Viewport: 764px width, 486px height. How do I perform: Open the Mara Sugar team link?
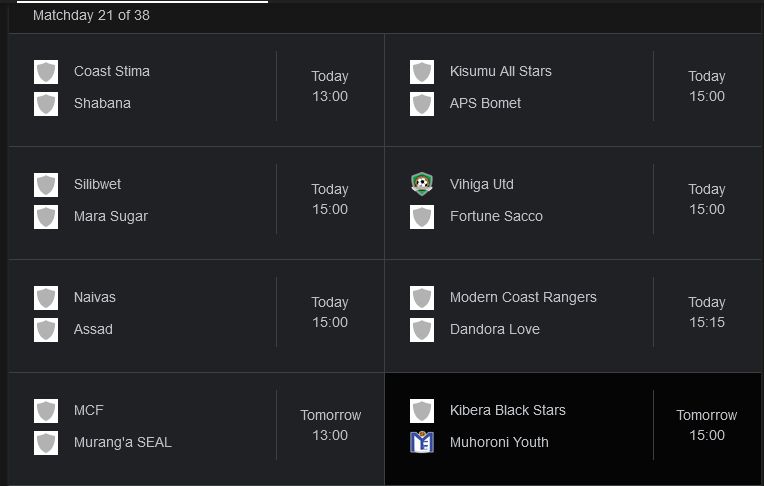pyautogui.click(x=111, y=216)
